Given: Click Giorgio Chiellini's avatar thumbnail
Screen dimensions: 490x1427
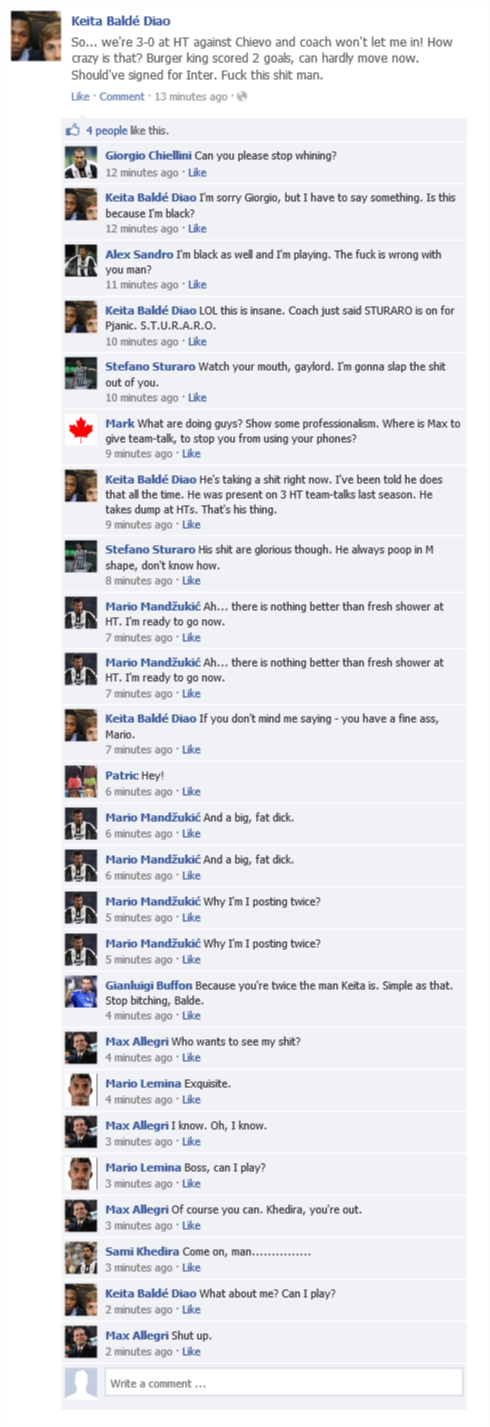Looking at the screenshot, I should click(x=81, y=164).
